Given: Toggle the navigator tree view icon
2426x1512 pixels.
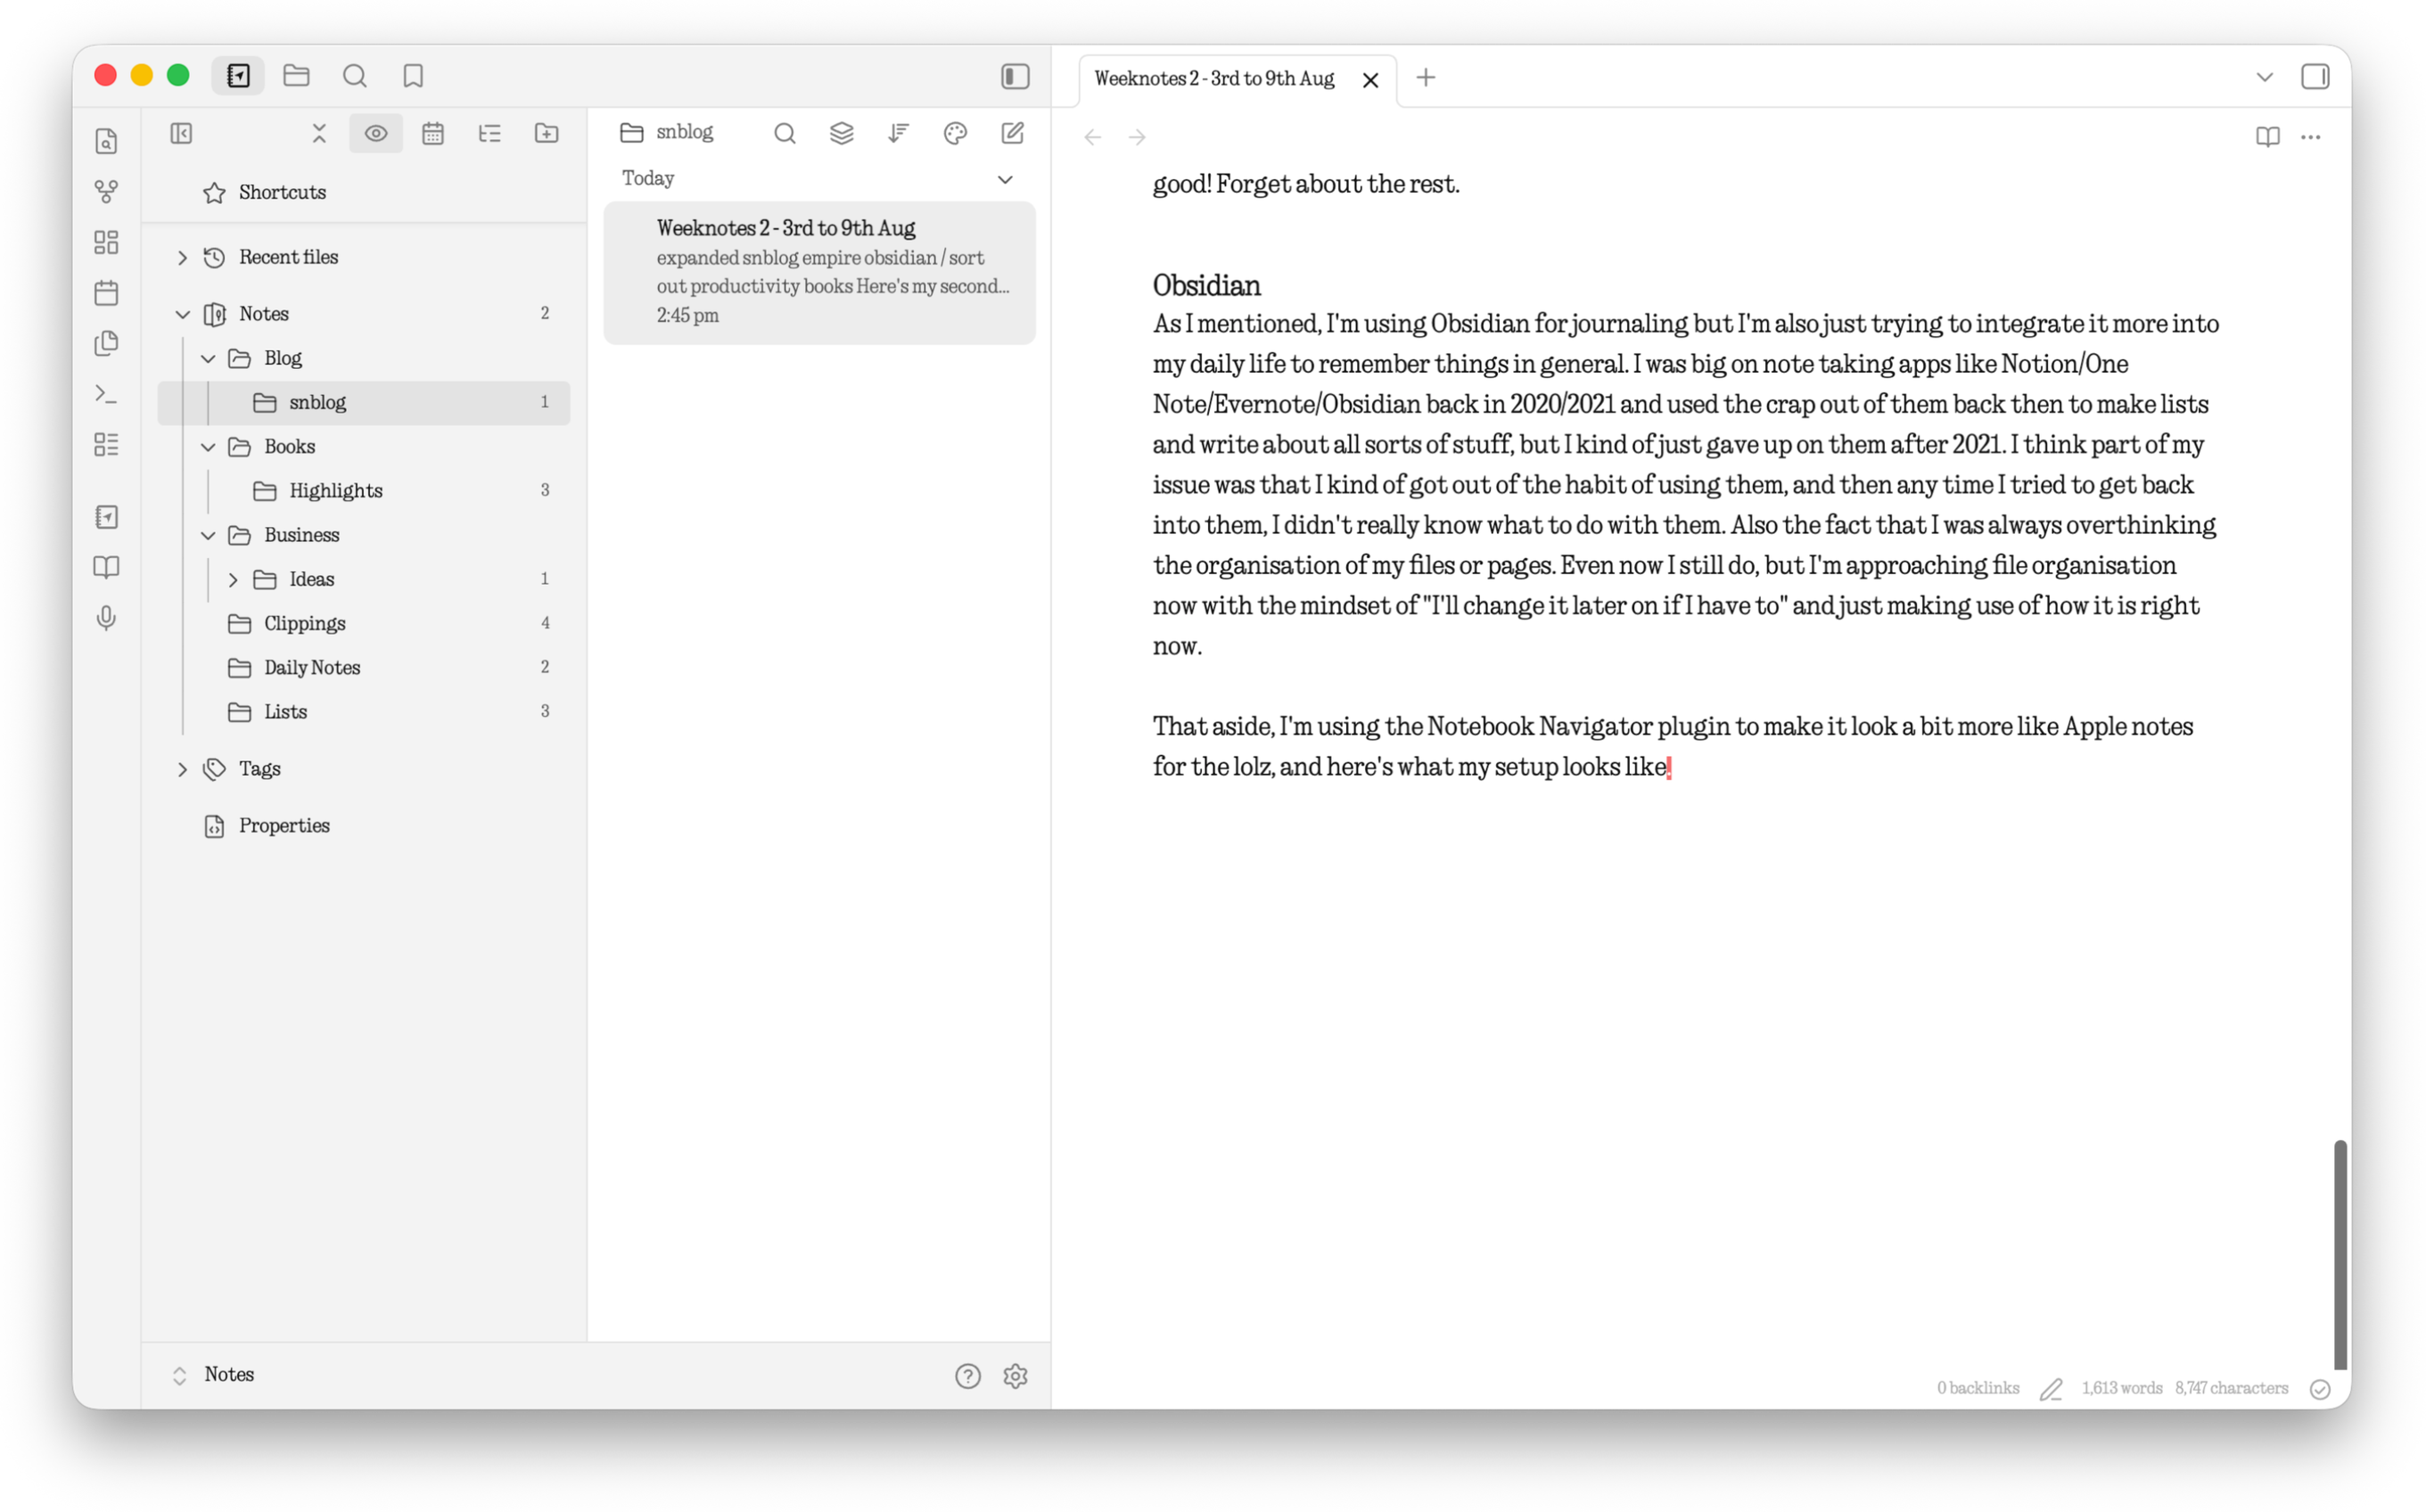Looking at the screenshot, I should [490, 133].
